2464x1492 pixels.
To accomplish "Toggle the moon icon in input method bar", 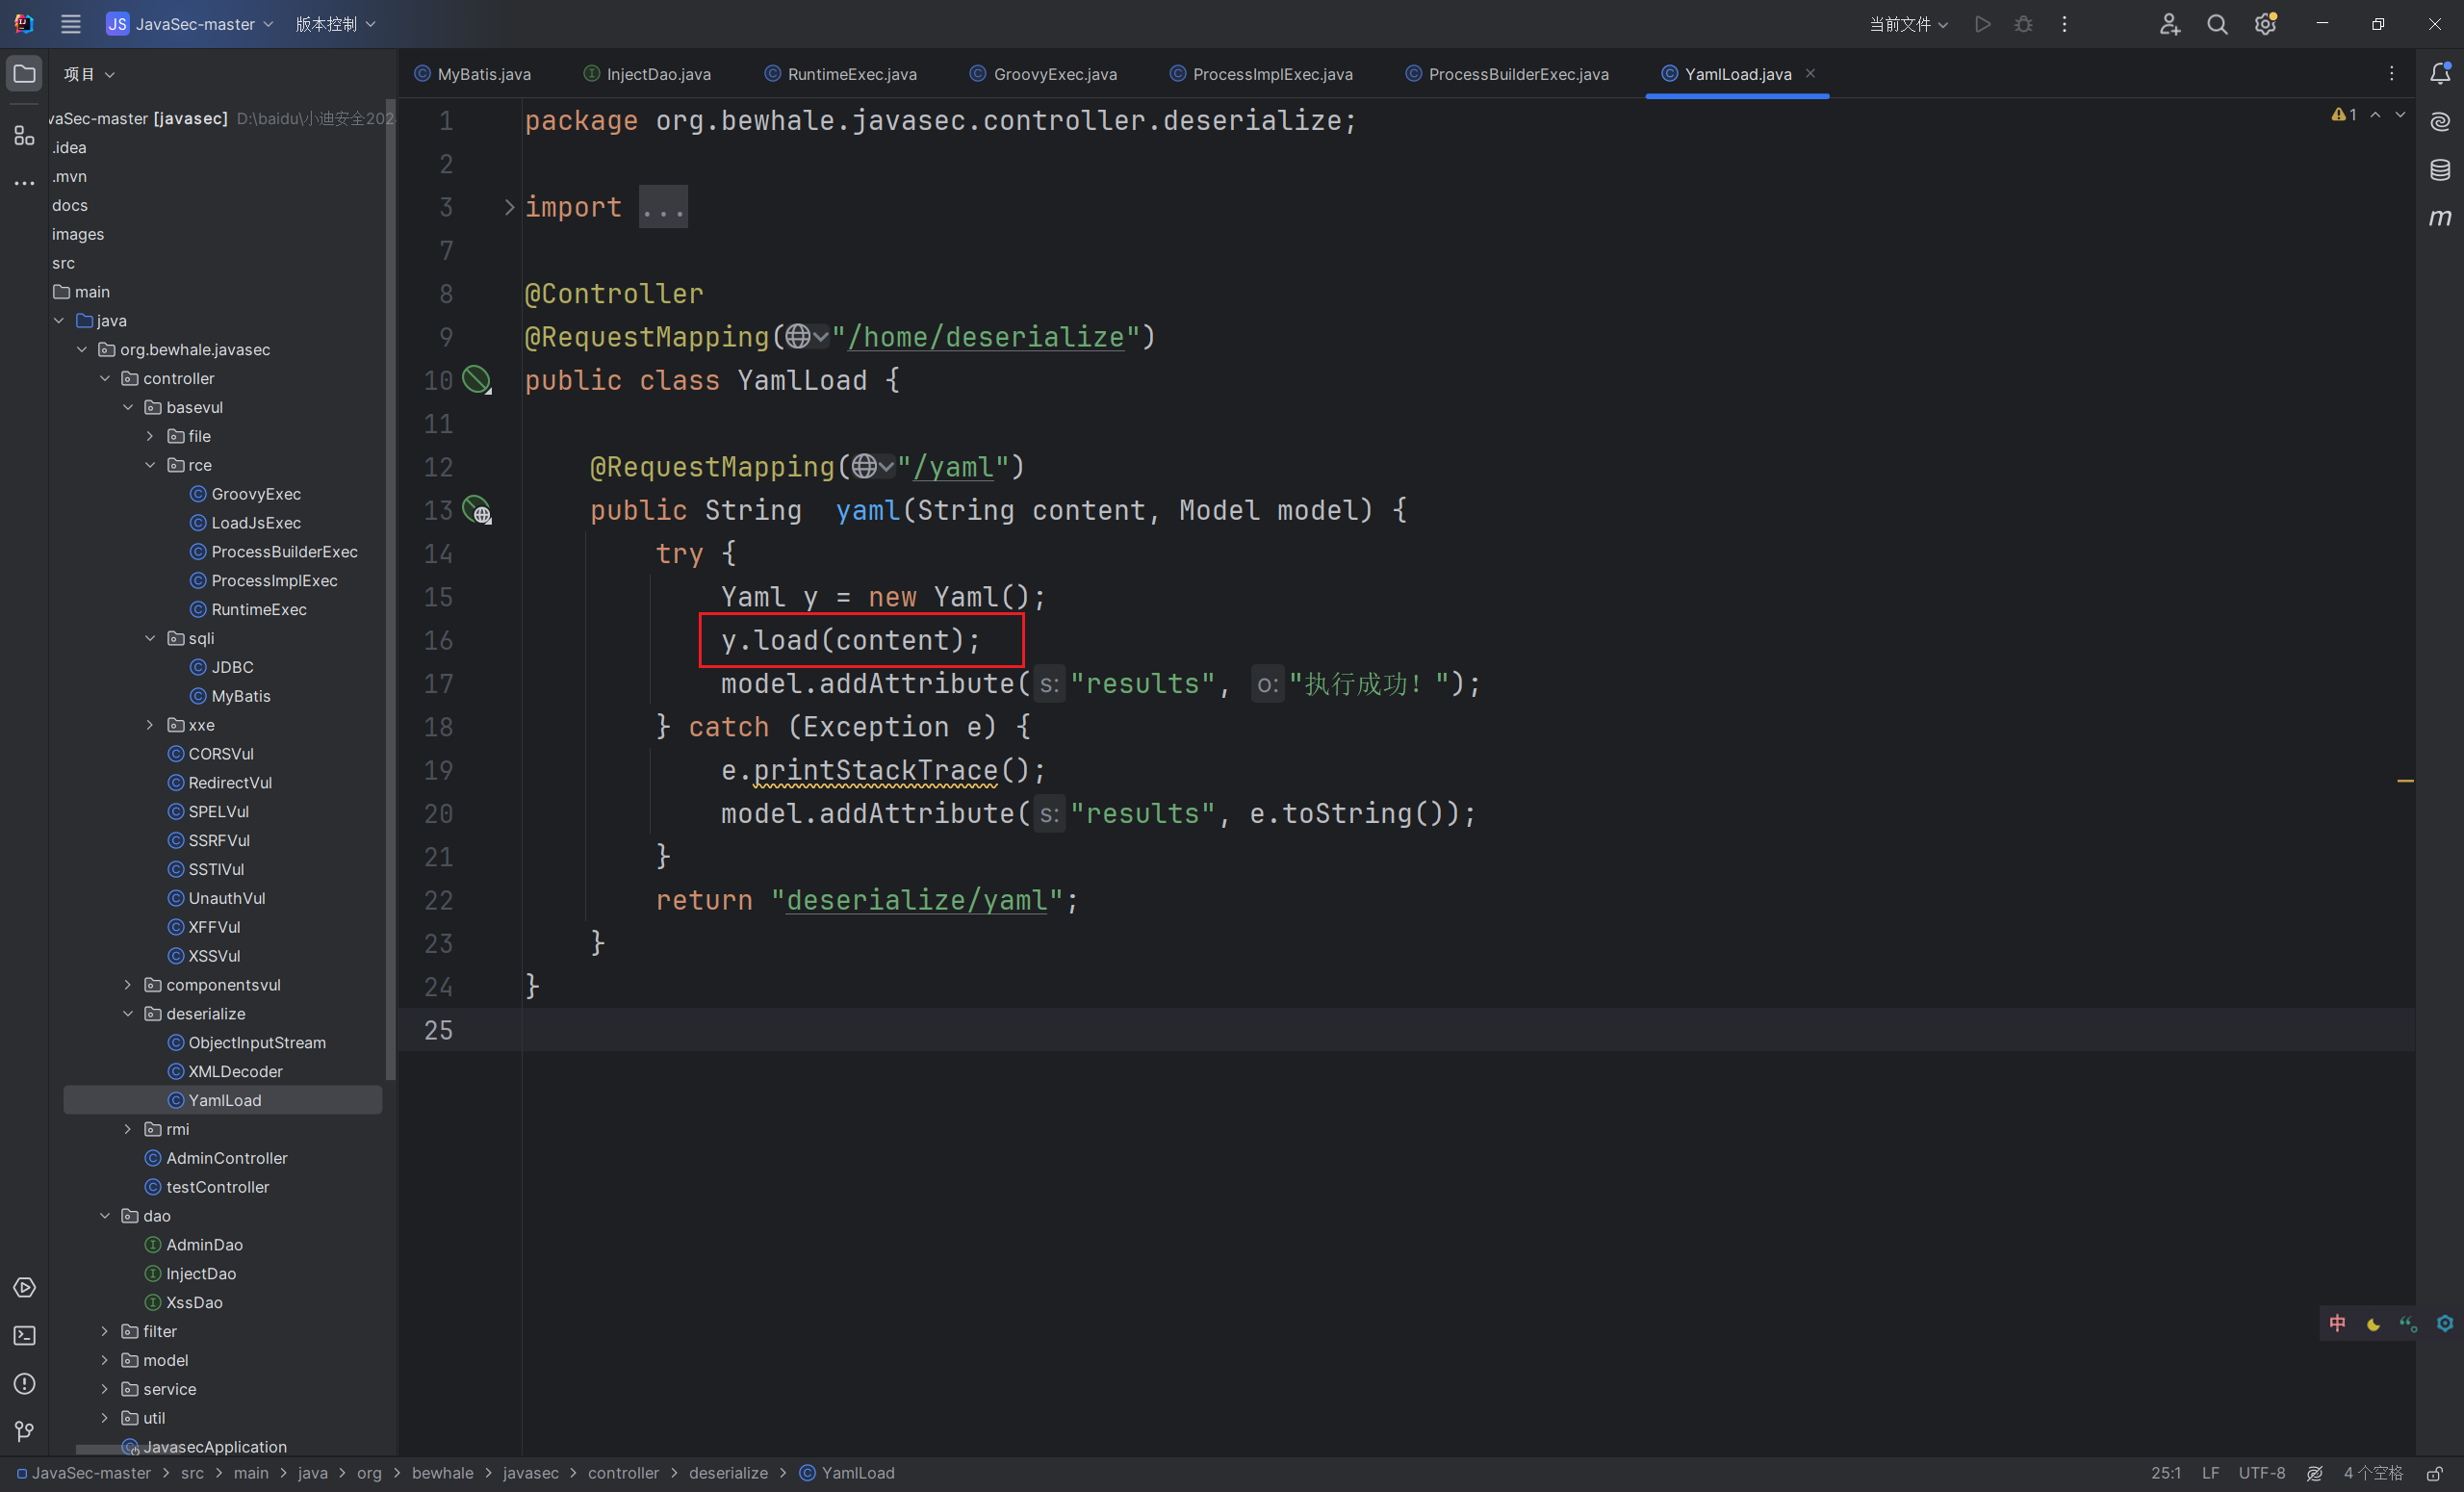I will coord(2373,1324).
